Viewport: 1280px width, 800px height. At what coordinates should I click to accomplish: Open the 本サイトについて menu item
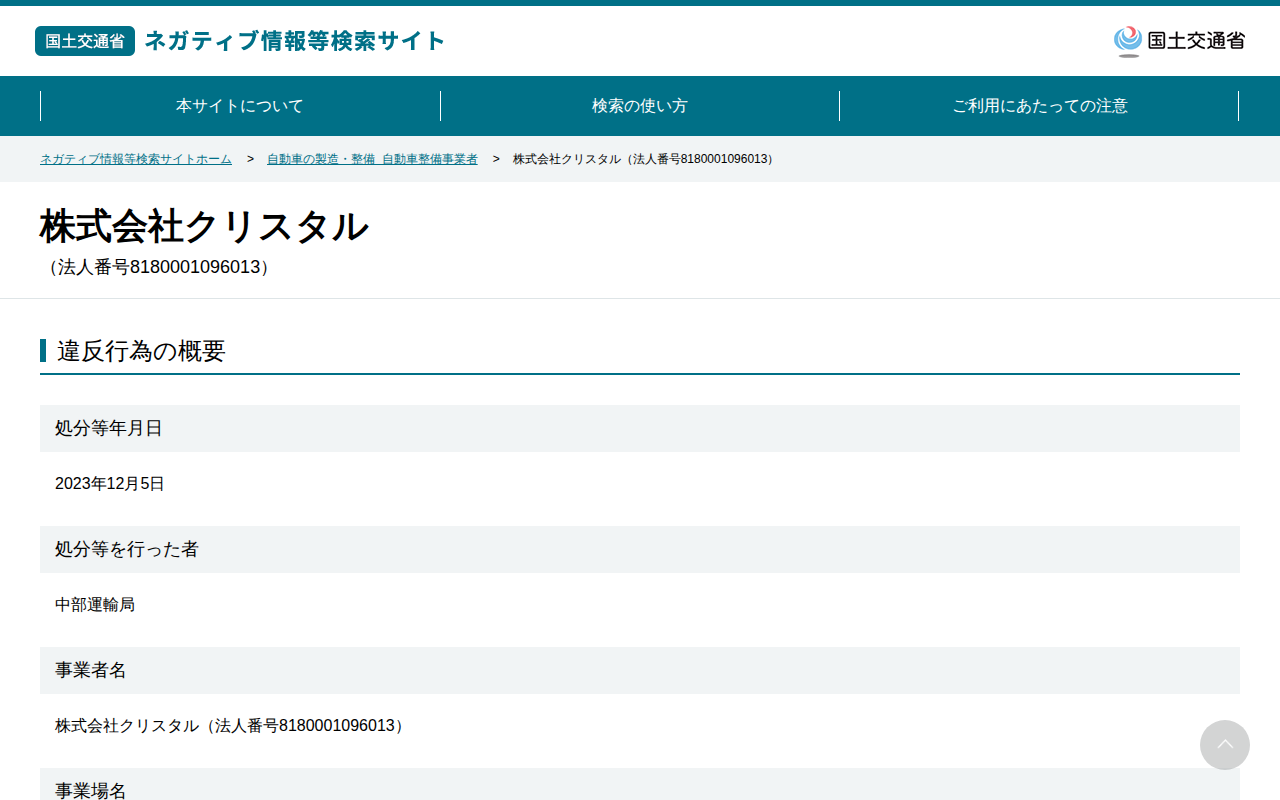click(240, 106)
